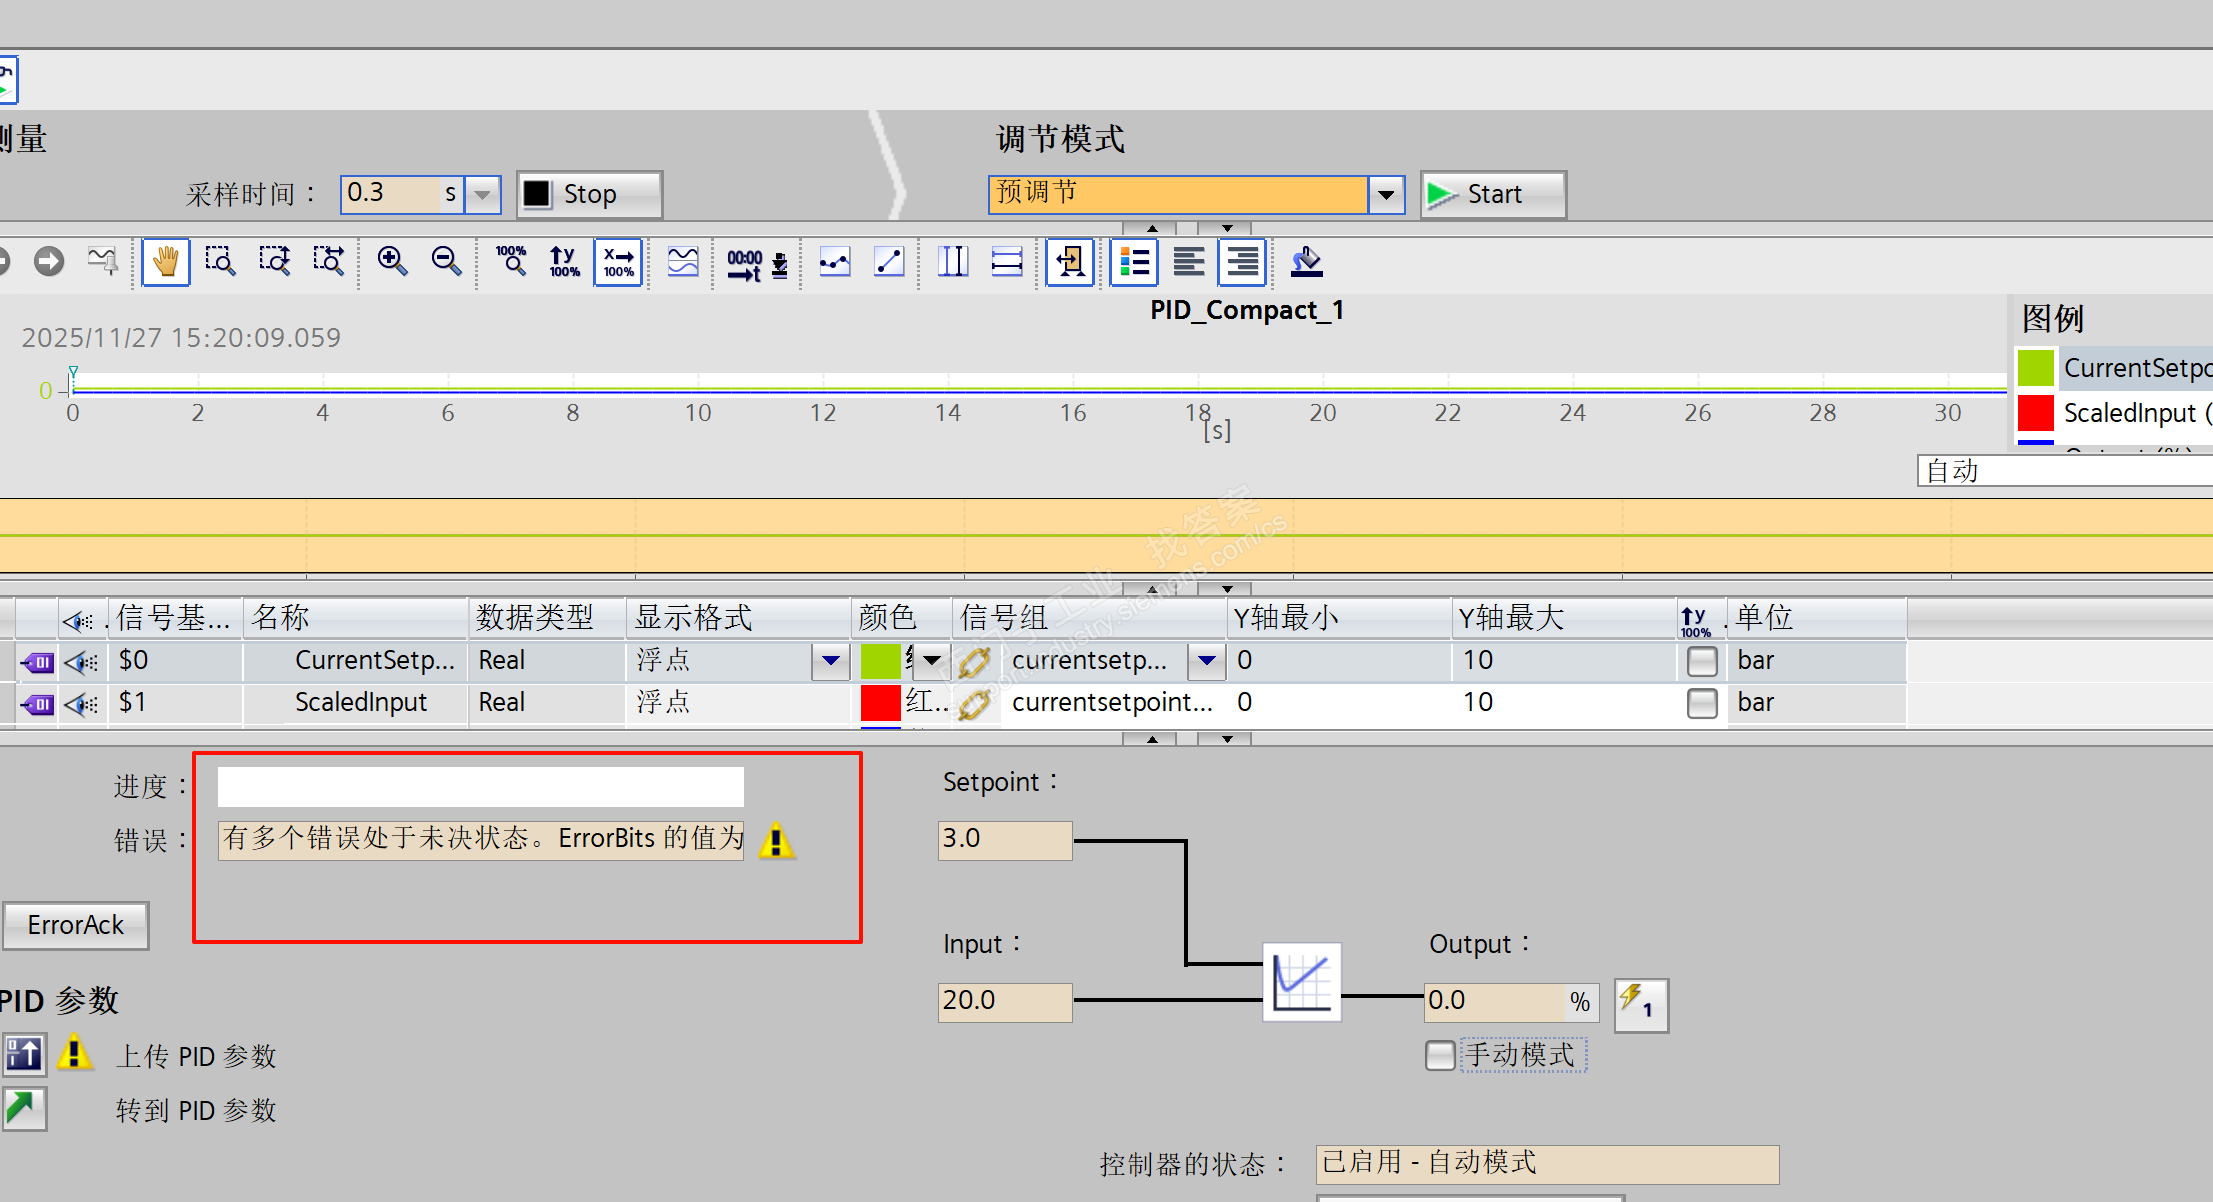
Task: Toggle auto-scale checkbox for CurrentSetpoint row
Action: (x=1701, y=661)
